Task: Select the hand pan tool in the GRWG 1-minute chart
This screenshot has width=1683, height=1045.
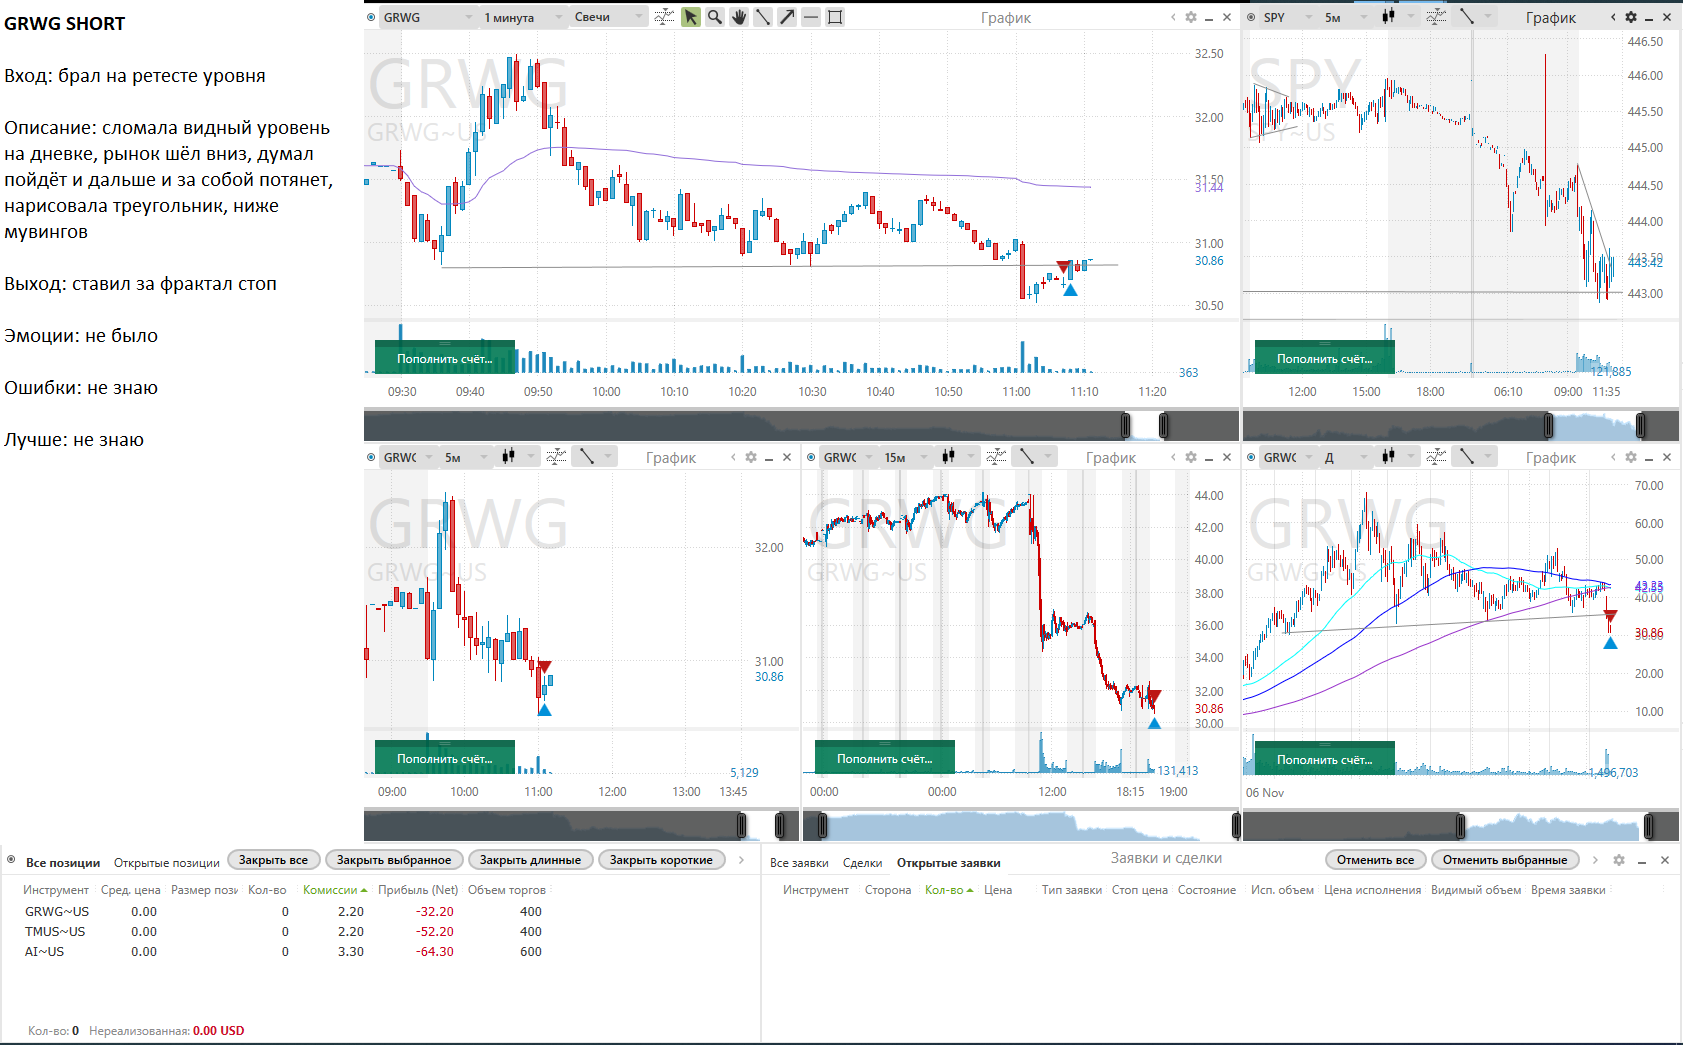Action: [x=739, y=17]
